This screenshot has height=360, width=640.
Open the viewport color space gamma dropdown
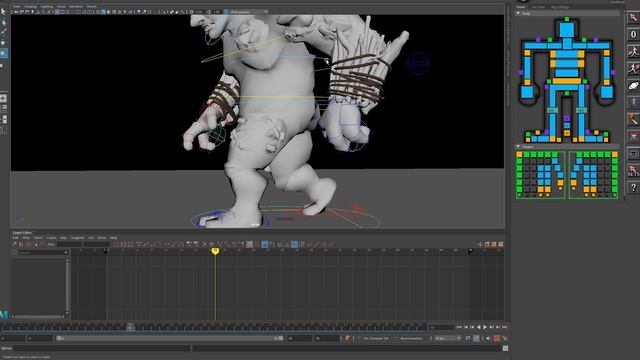[248, 12]
